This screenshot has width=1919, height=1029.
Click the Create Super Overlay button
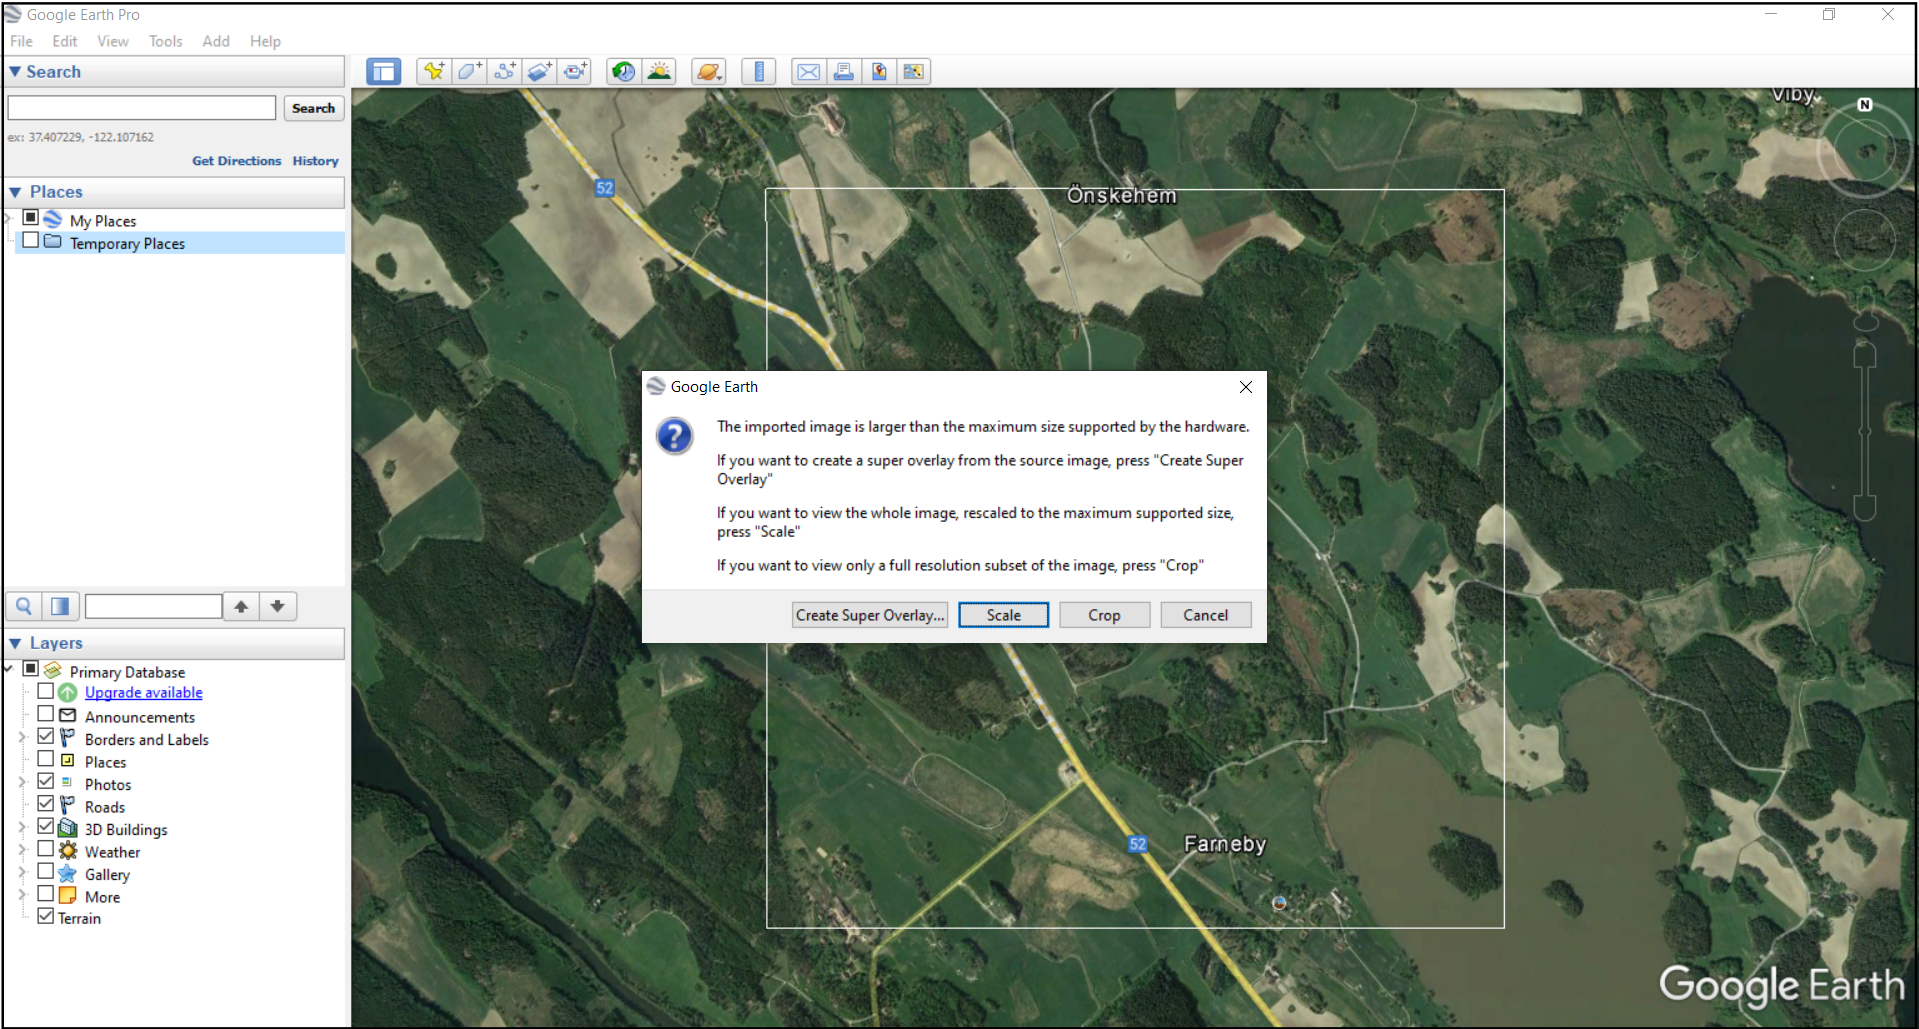coord(870,615)
